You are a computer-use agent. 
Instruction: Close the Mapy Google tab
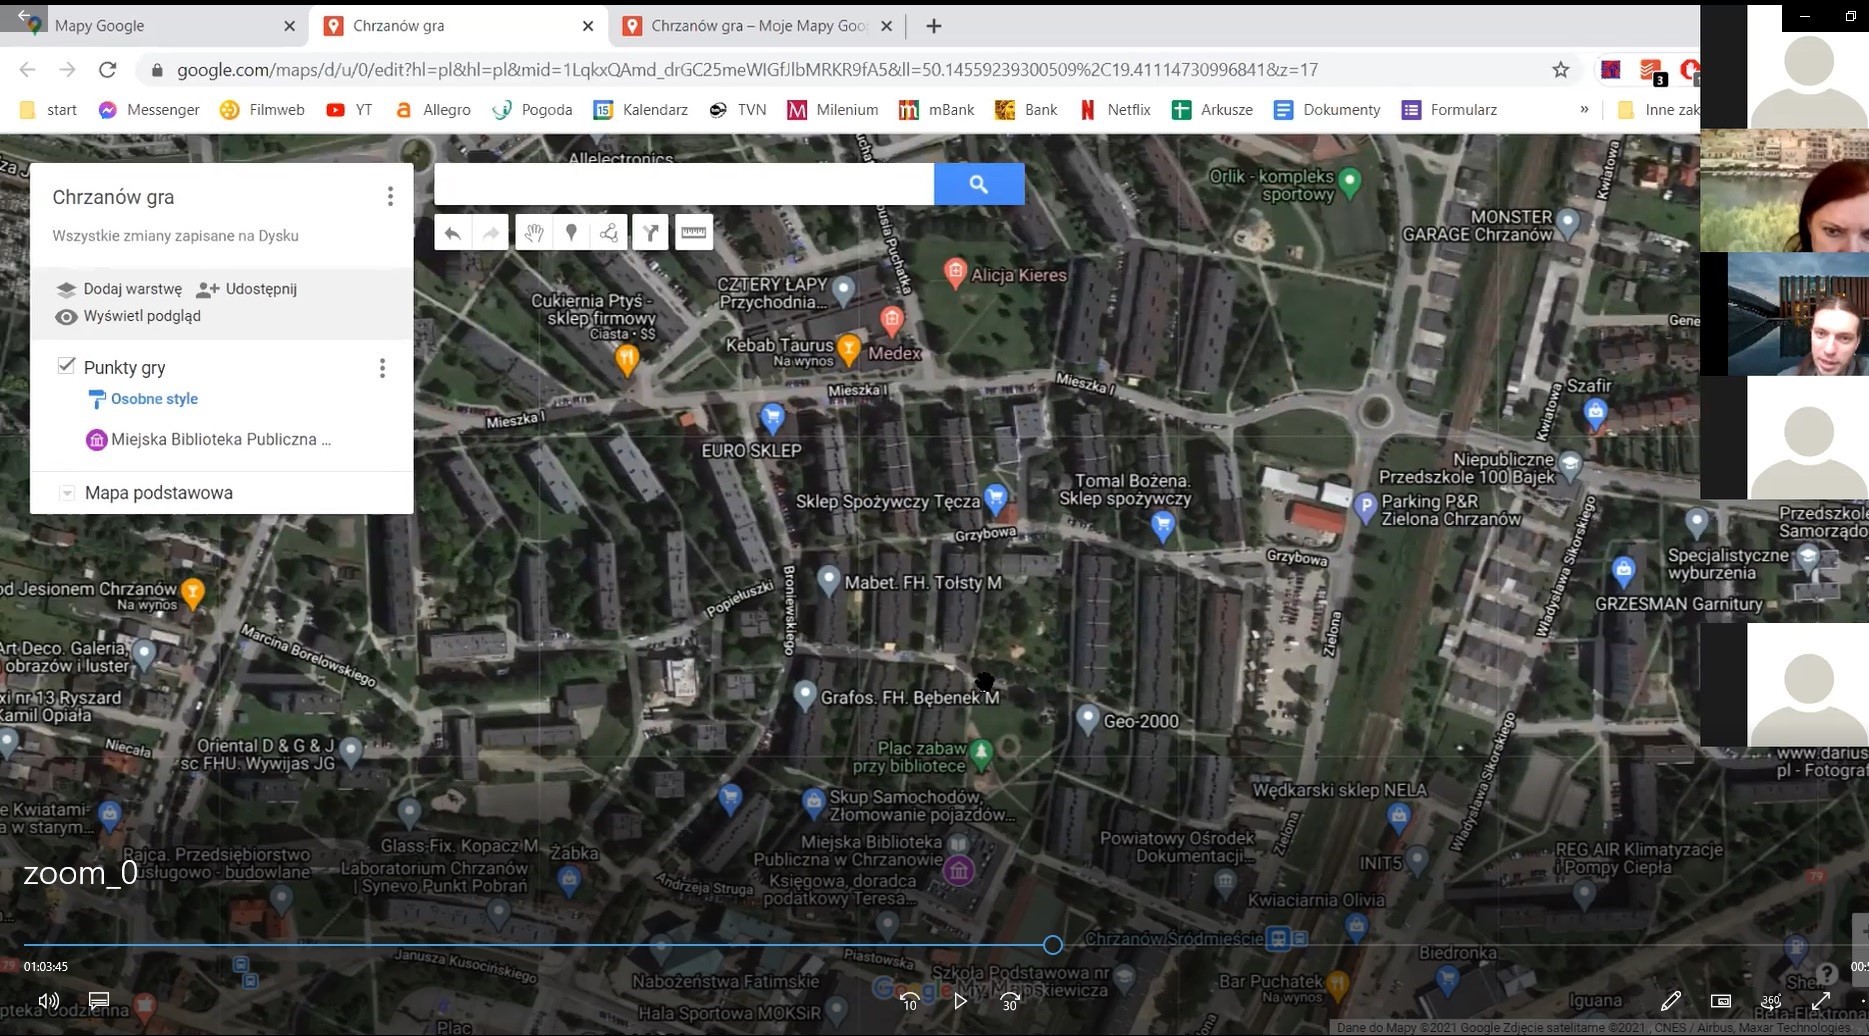(x=290, y=26)
